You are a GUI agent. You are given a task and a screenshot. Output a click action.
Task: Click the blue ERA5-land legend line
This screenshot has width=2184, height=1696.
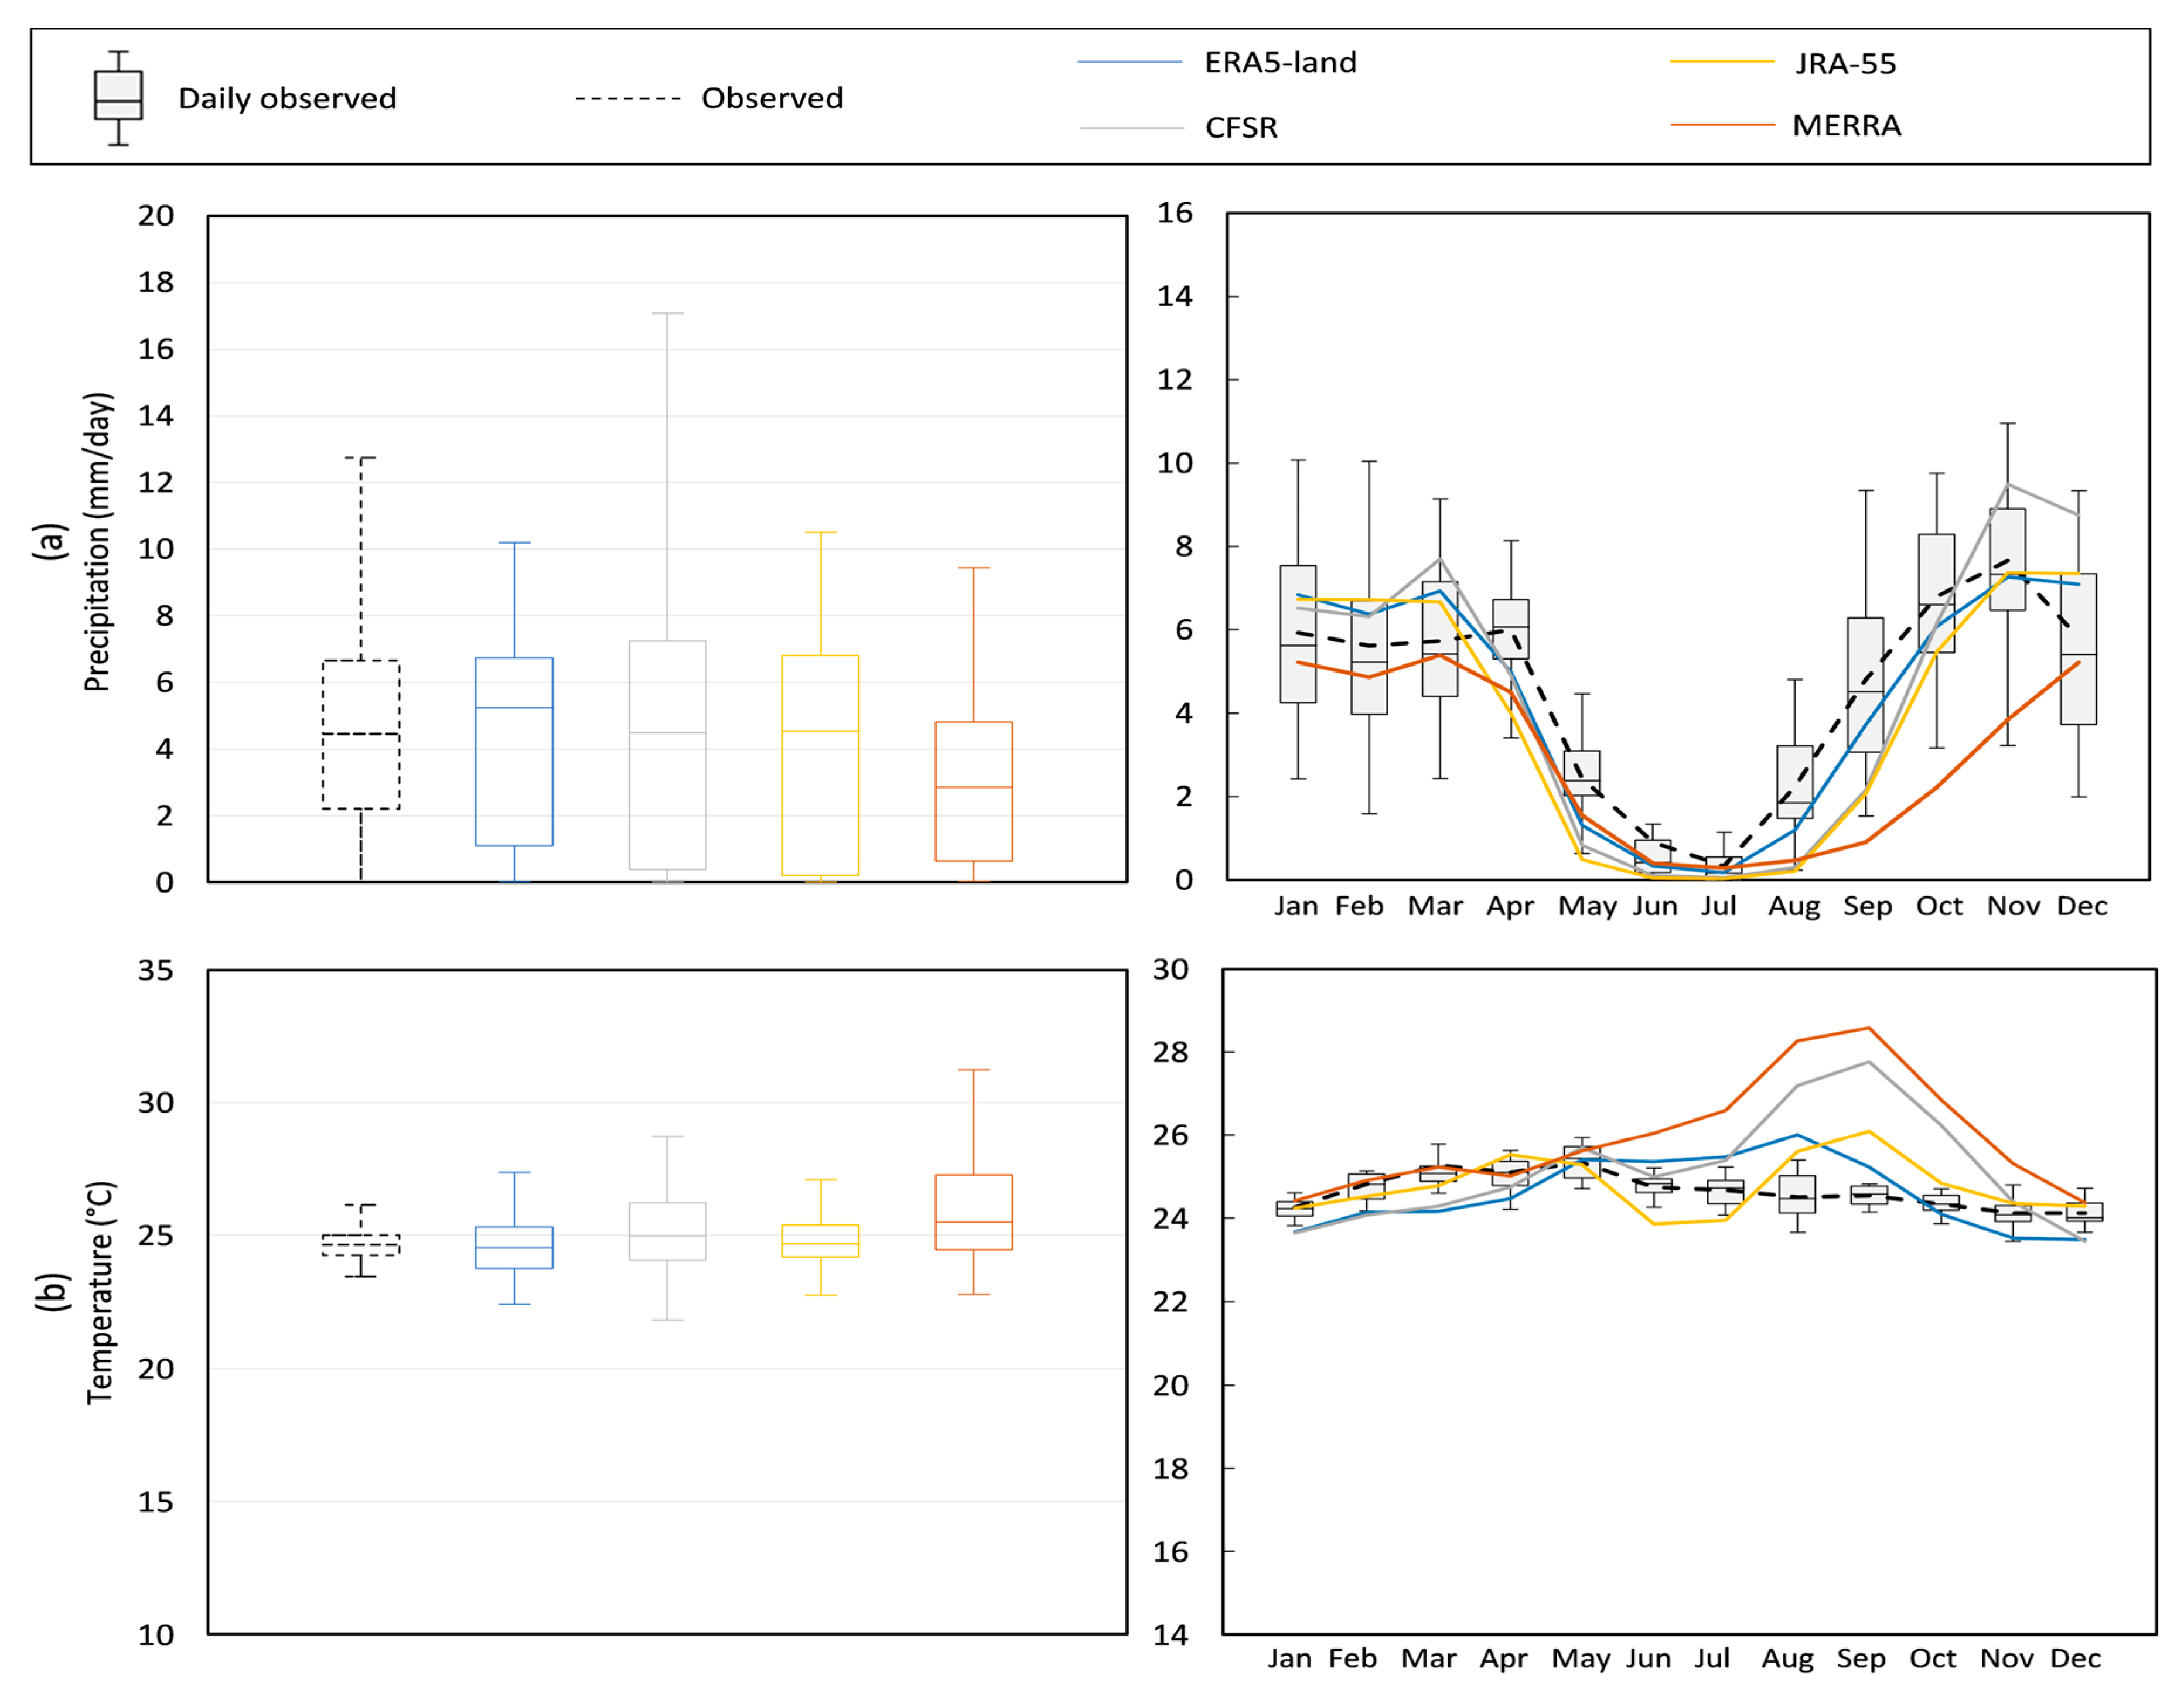[1129, 62]
